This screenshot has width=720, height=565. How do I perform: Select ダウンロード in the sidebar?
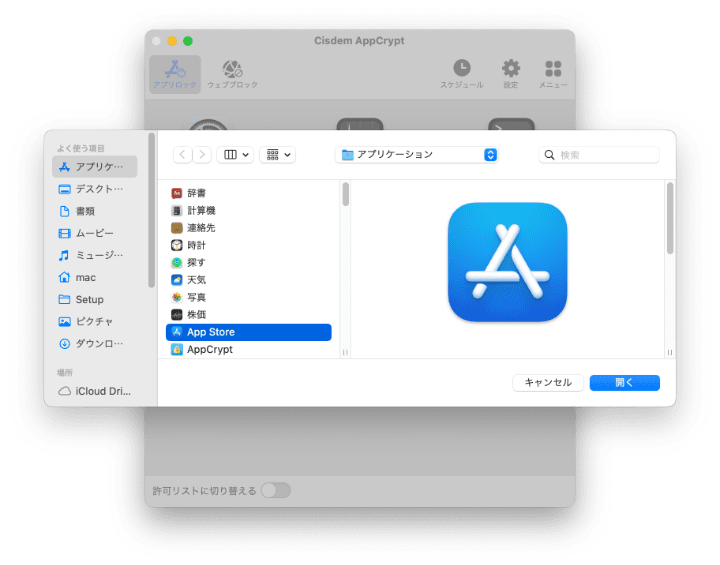point(98,343)
